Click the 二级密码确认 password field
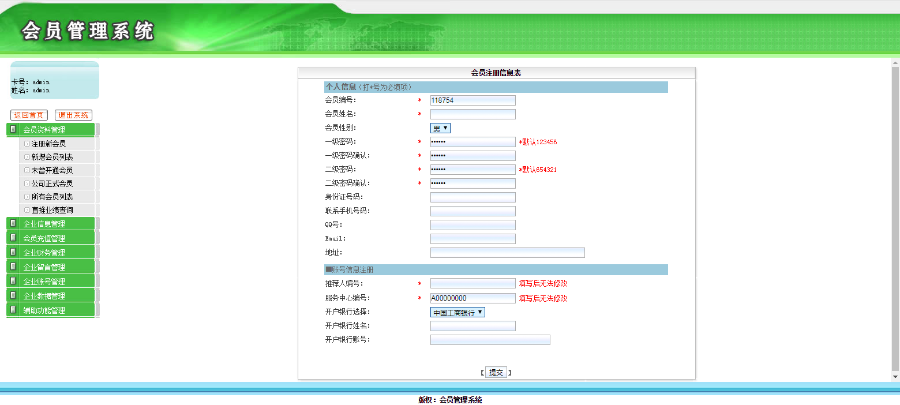The width and height of the screenshot is (900, 405). tap(473, 183)
